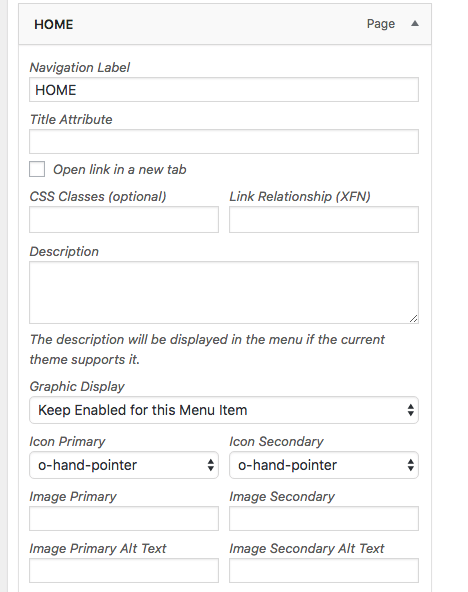This screenshot has height=592, width=468.
Task: Click the Image Secondary input field
Action: [324, 518]
